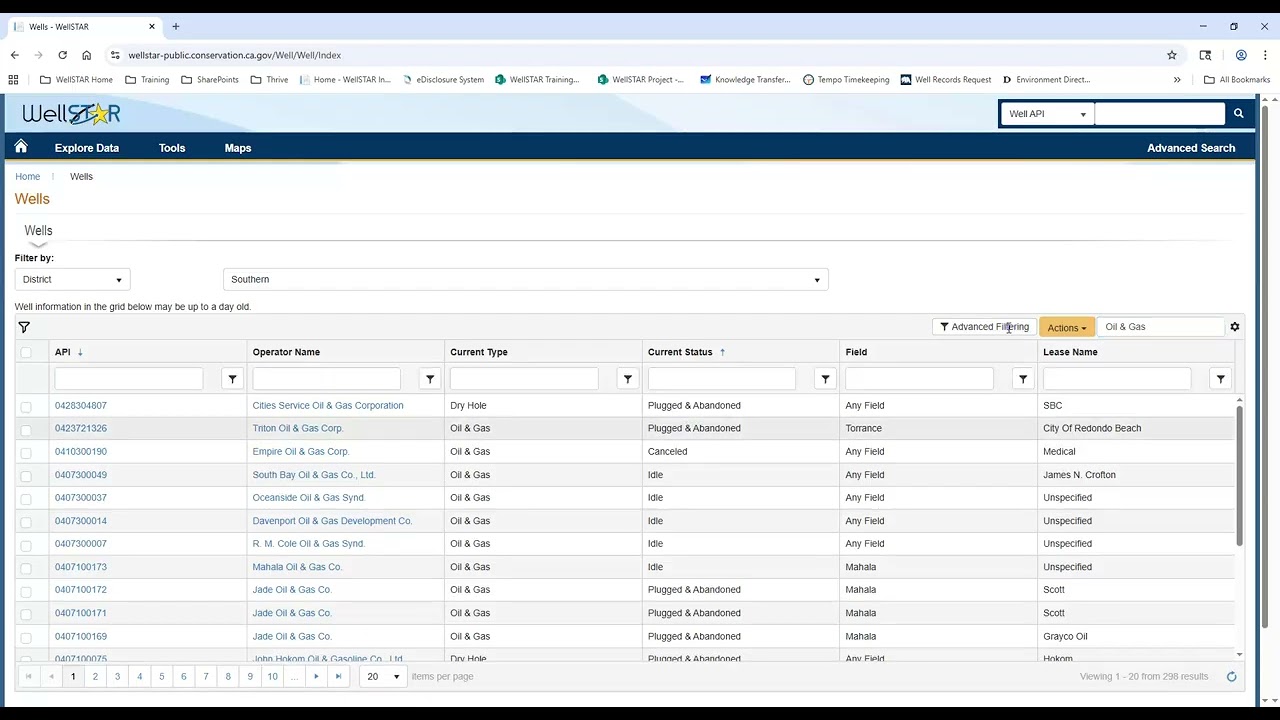This screenshot has height=720, width=1280.
Task: Open the Well API search type dropdown
Action: (x=1047, y=114)
